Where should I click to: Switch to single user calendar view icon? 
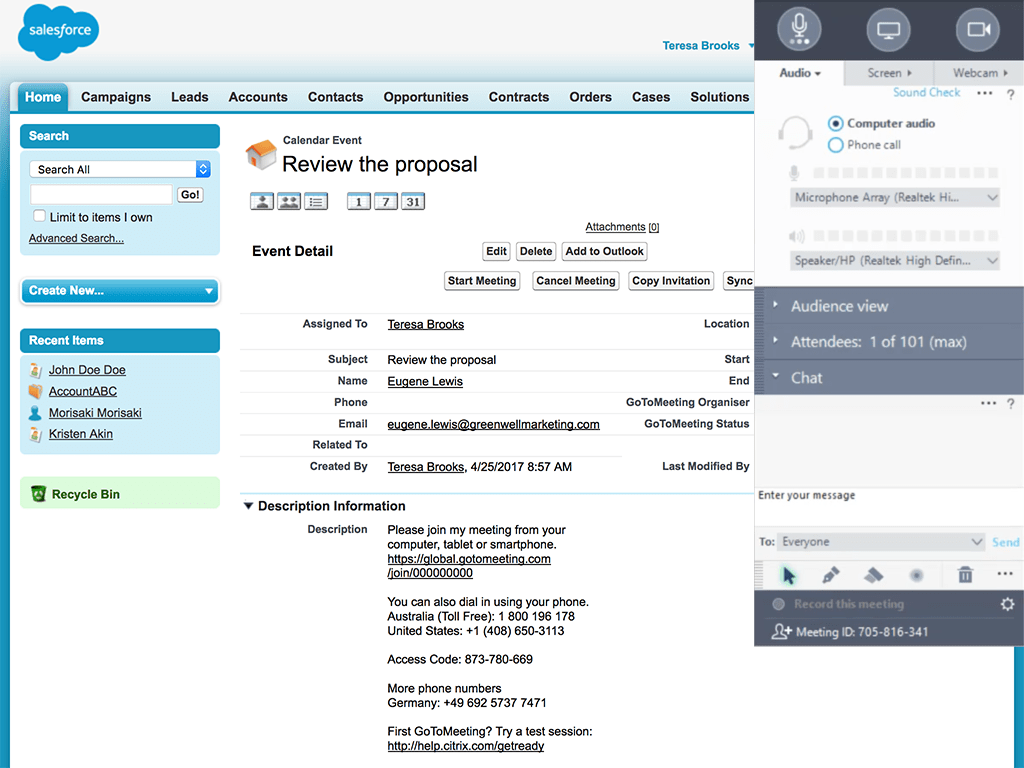pos(262,202)
